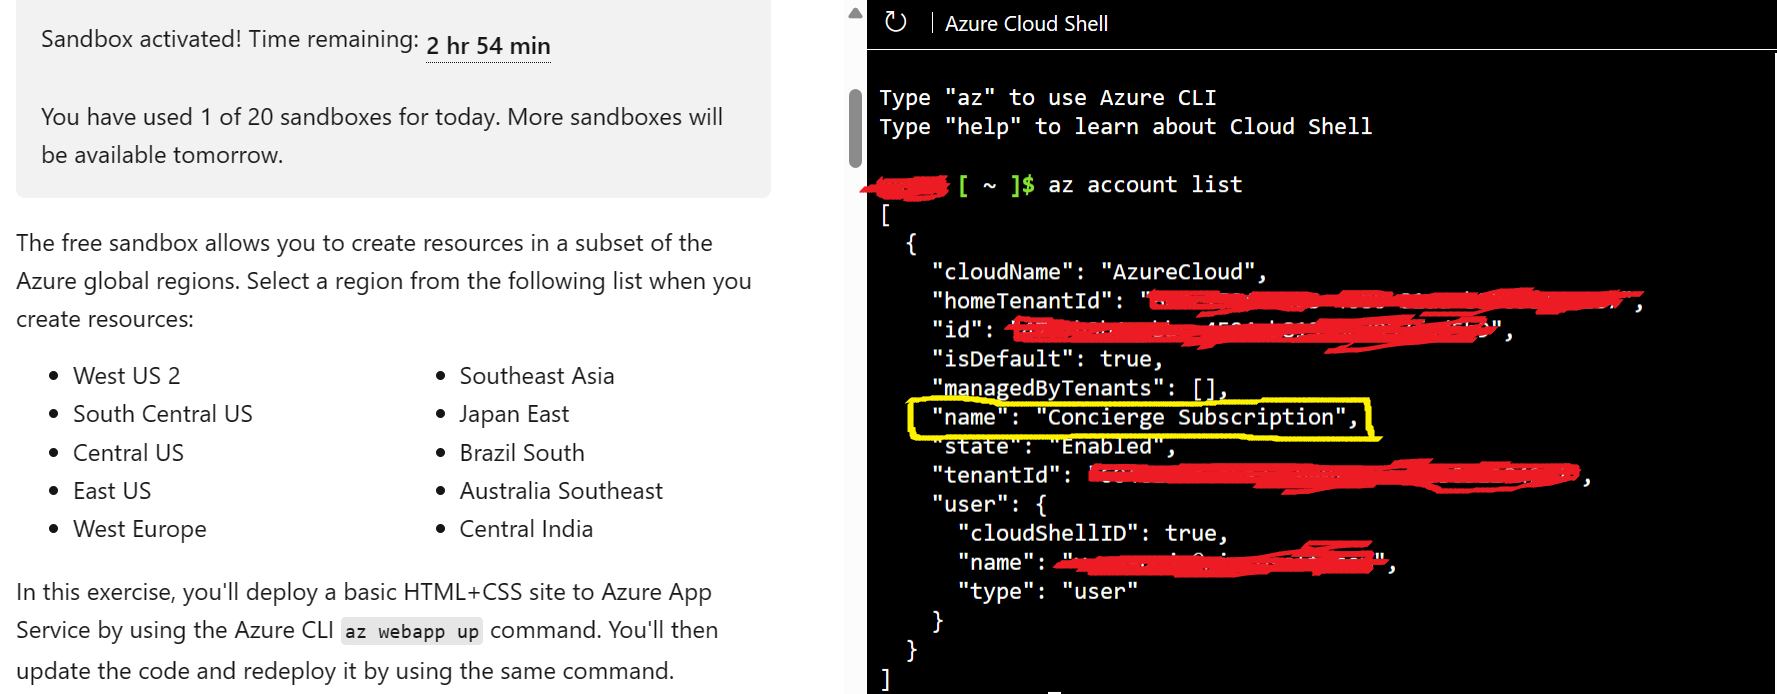Screen dimensions: 1777x694
Task: Click the "cloudShellID": true line
Action: click(x=1093, y=533)
